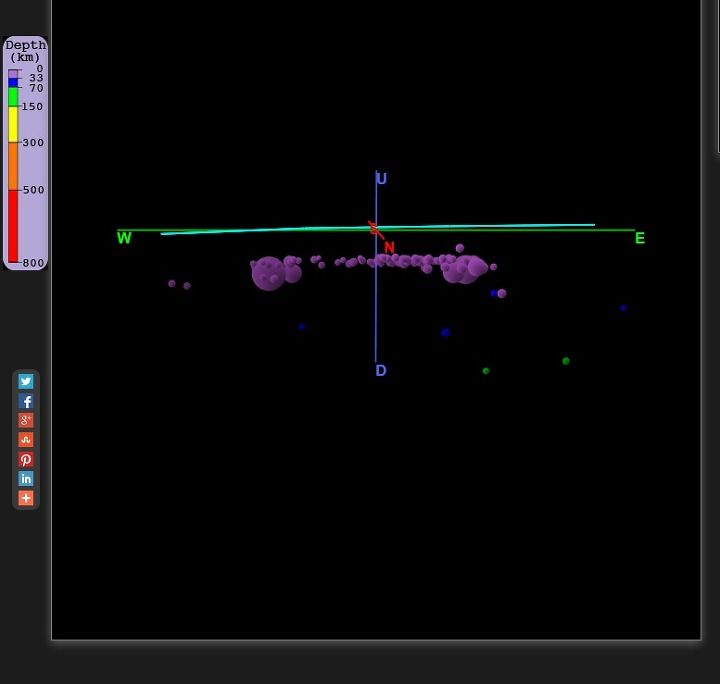Share on Facebook icon
Image resolution: width=720 pixels, height=684 pixels.
coord(26,401)
